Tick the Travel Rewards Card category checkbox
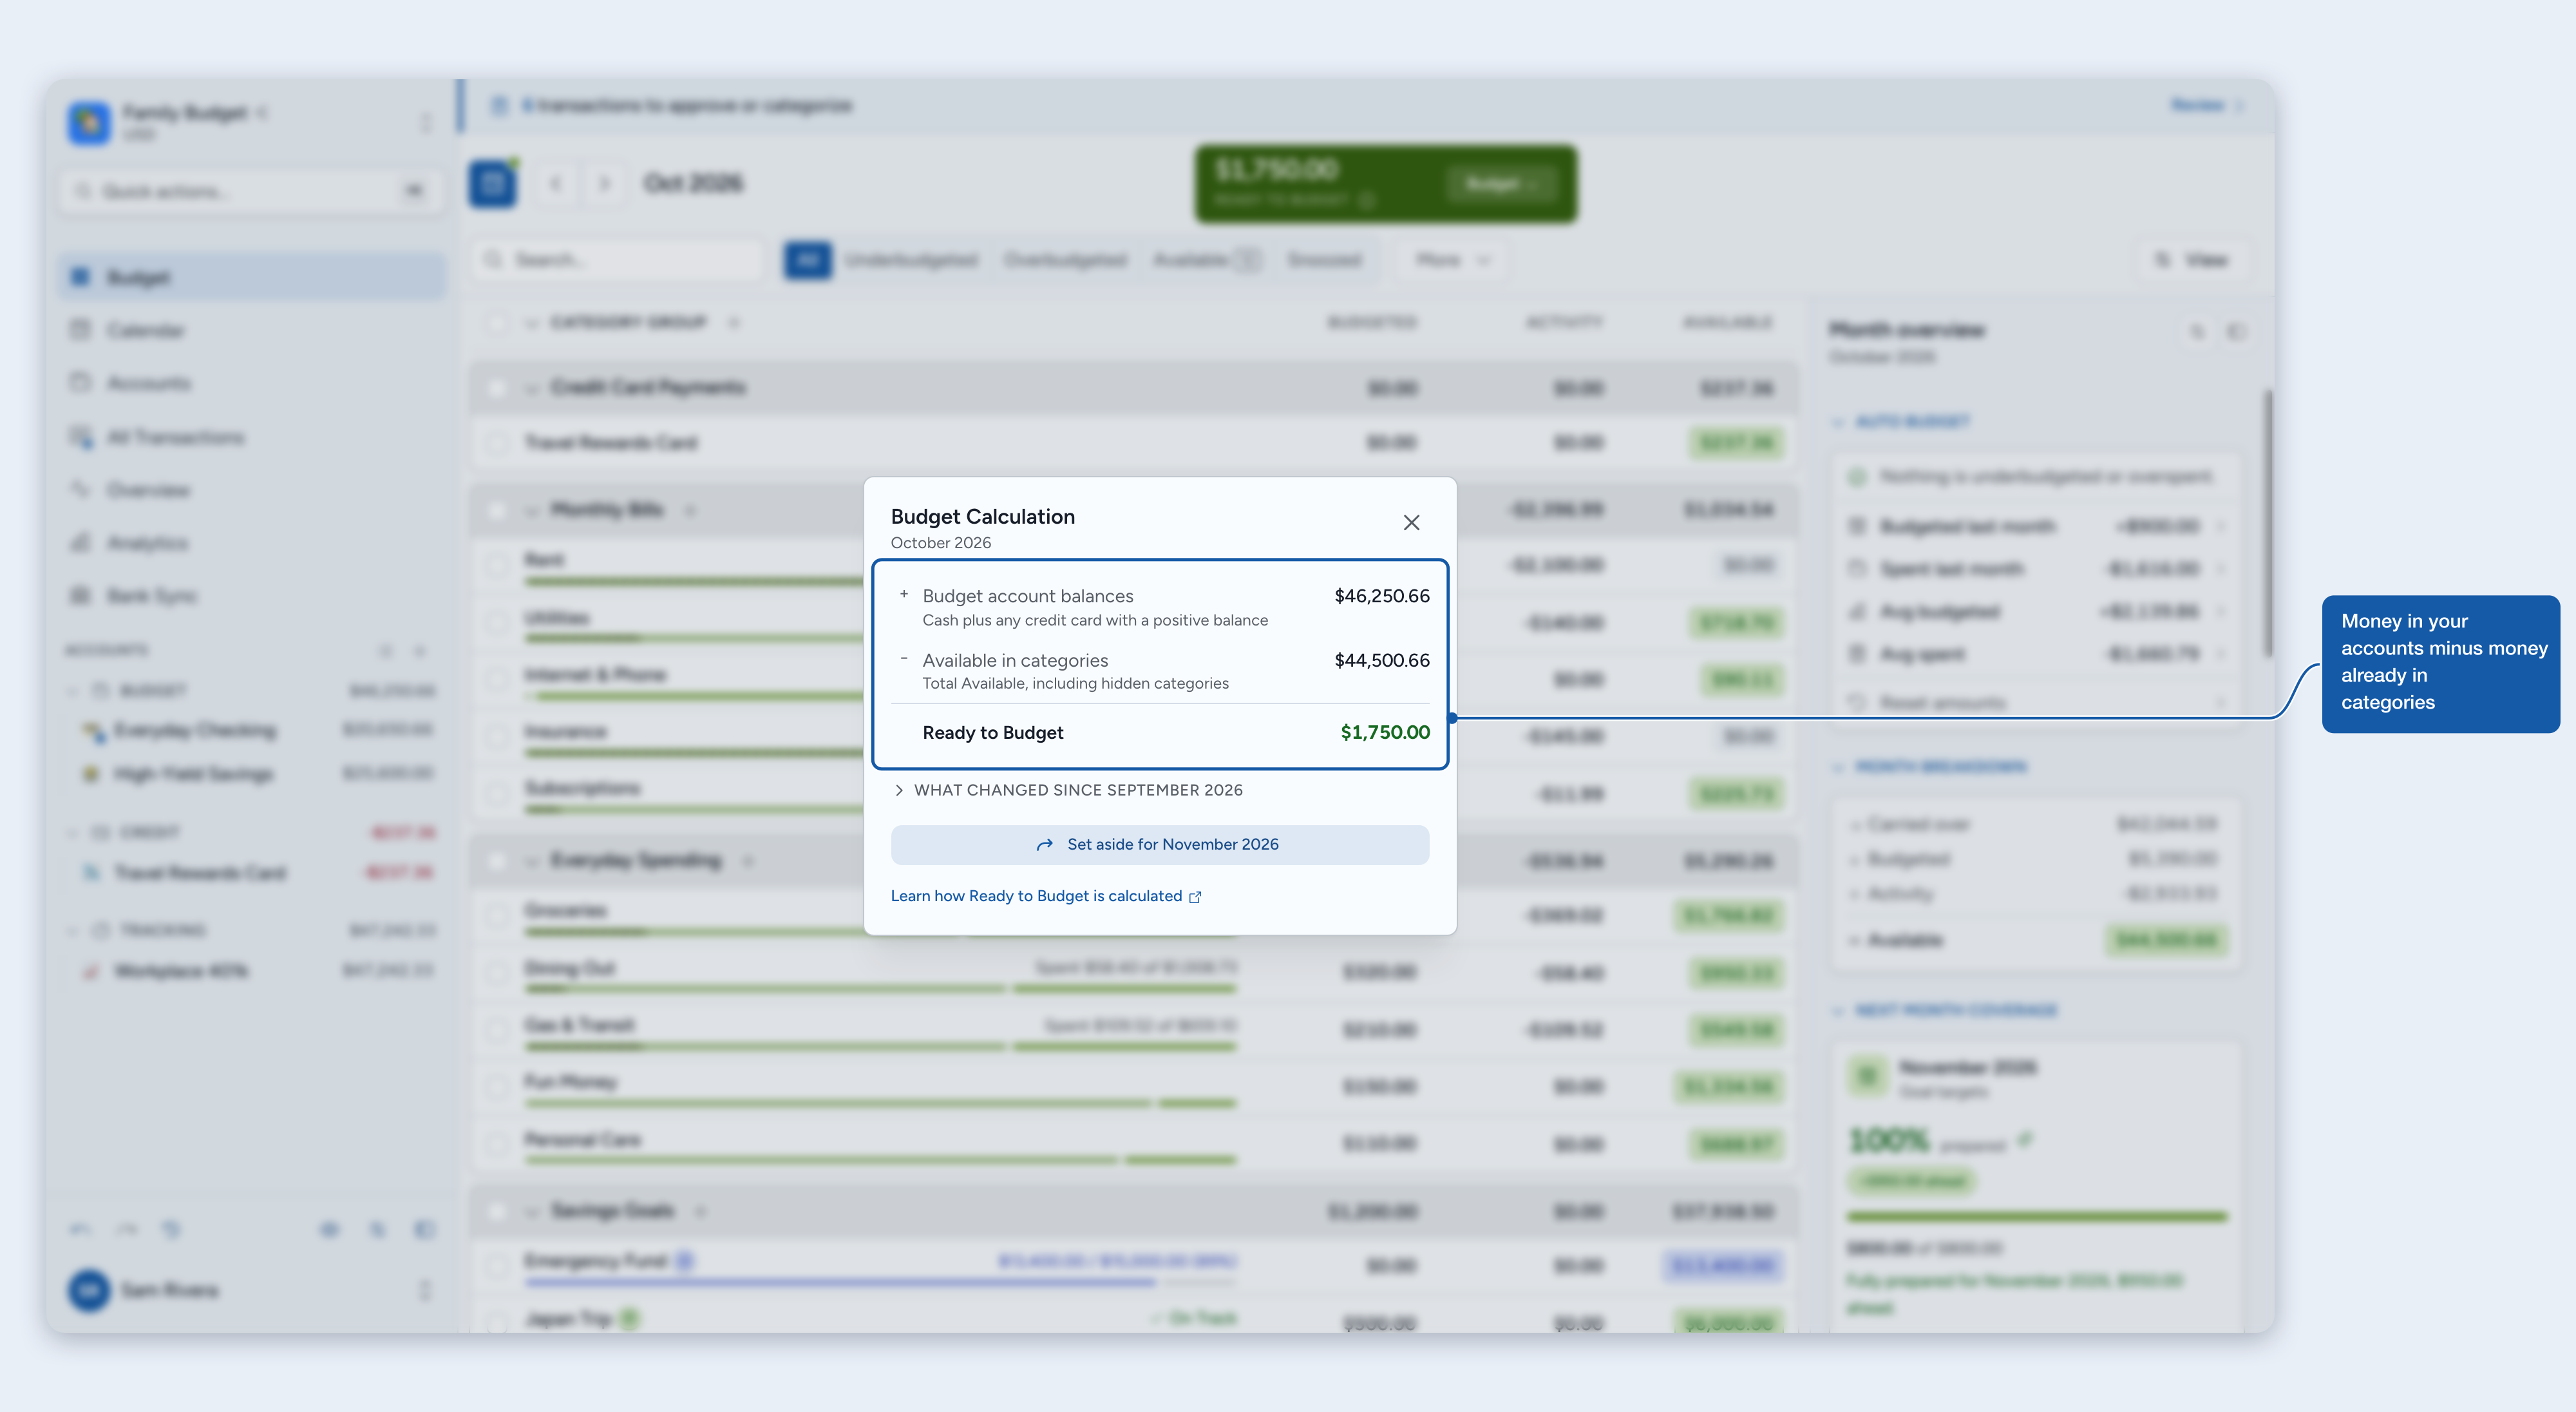Screen dimensions: 2576x1412 pos(496,443)
